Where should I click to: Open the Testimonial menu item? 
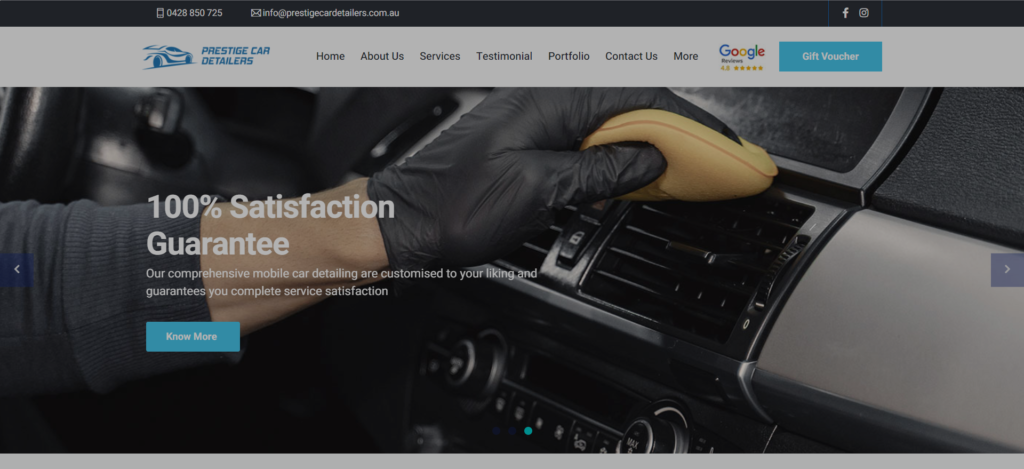point(504,57)
